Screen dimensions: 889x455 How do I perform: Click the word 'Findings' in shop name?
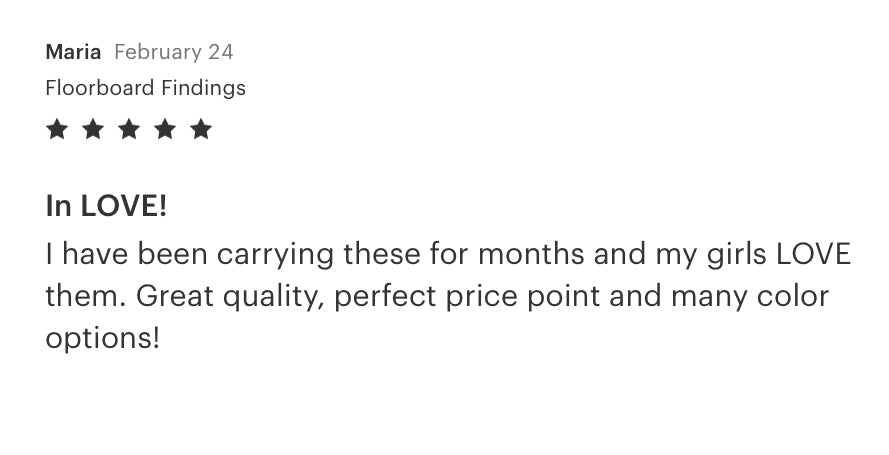point(204,88)
